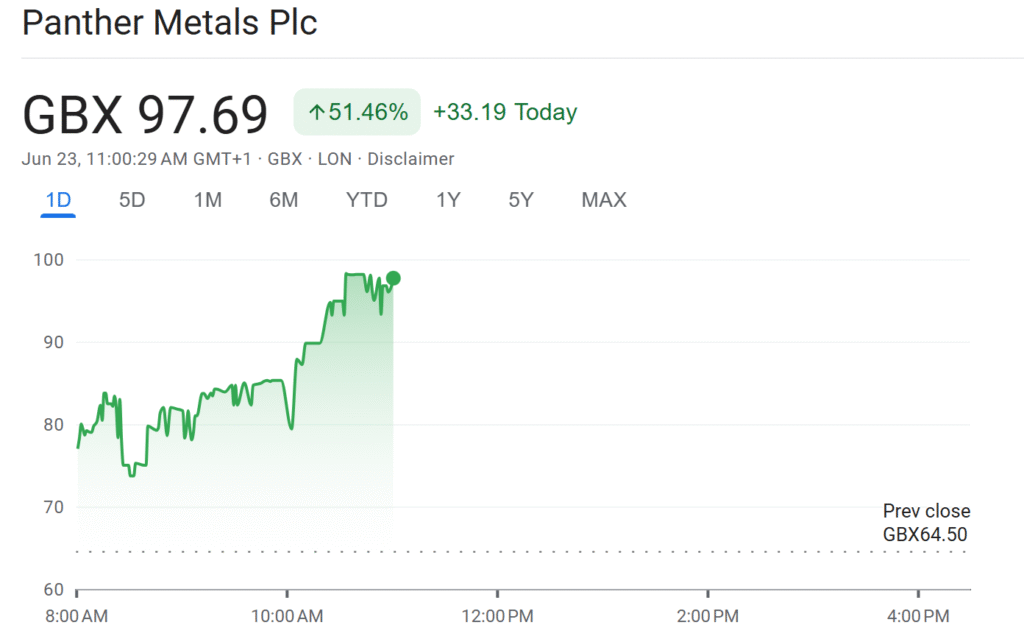Click the Panther Metals Plc title

(x=170, y=23)
